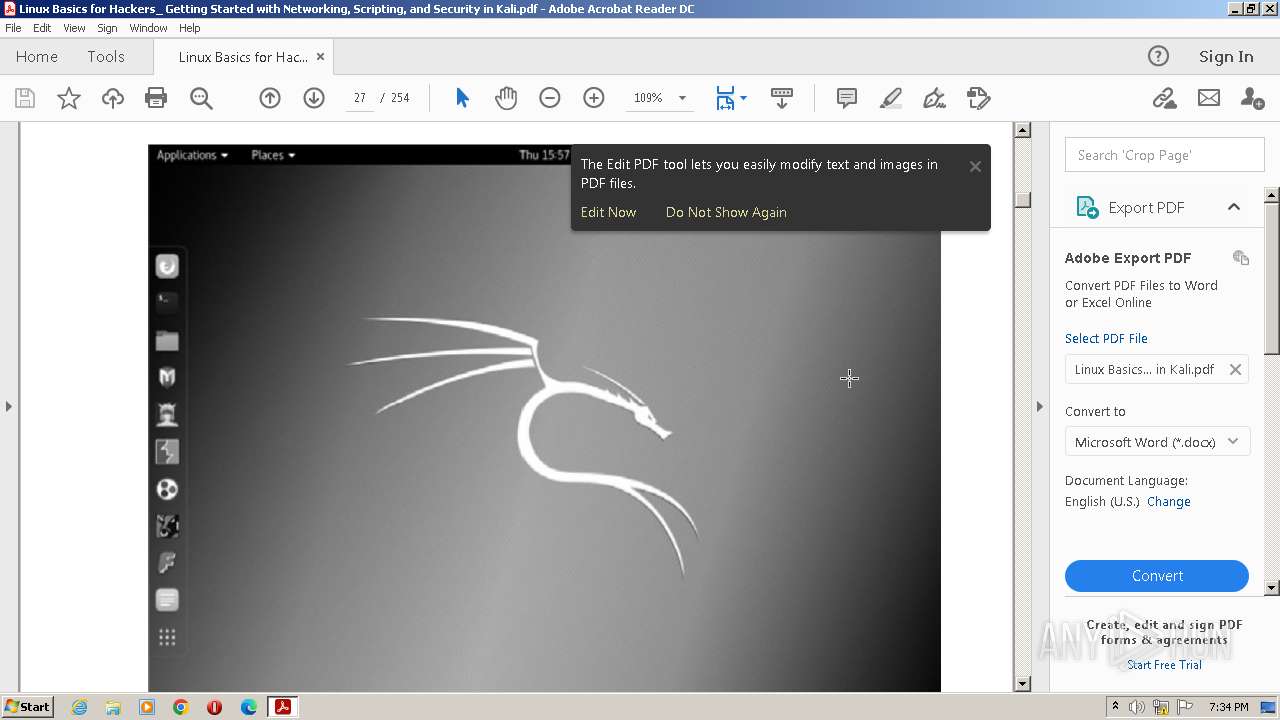Image resolution: width=1280 pixels, height=720 pixels.
Task: Print the document with the printer icon
Action: (x=156, y=98)
